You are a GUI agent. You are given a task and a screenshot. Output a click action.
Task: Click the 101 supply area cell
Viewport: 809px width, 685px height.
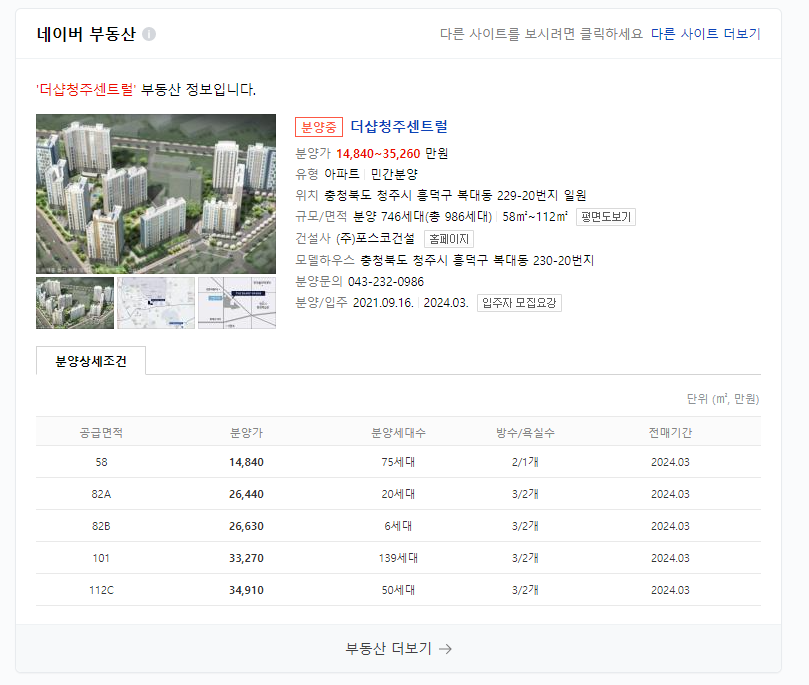pyautogui.click(x=101, y=558)
